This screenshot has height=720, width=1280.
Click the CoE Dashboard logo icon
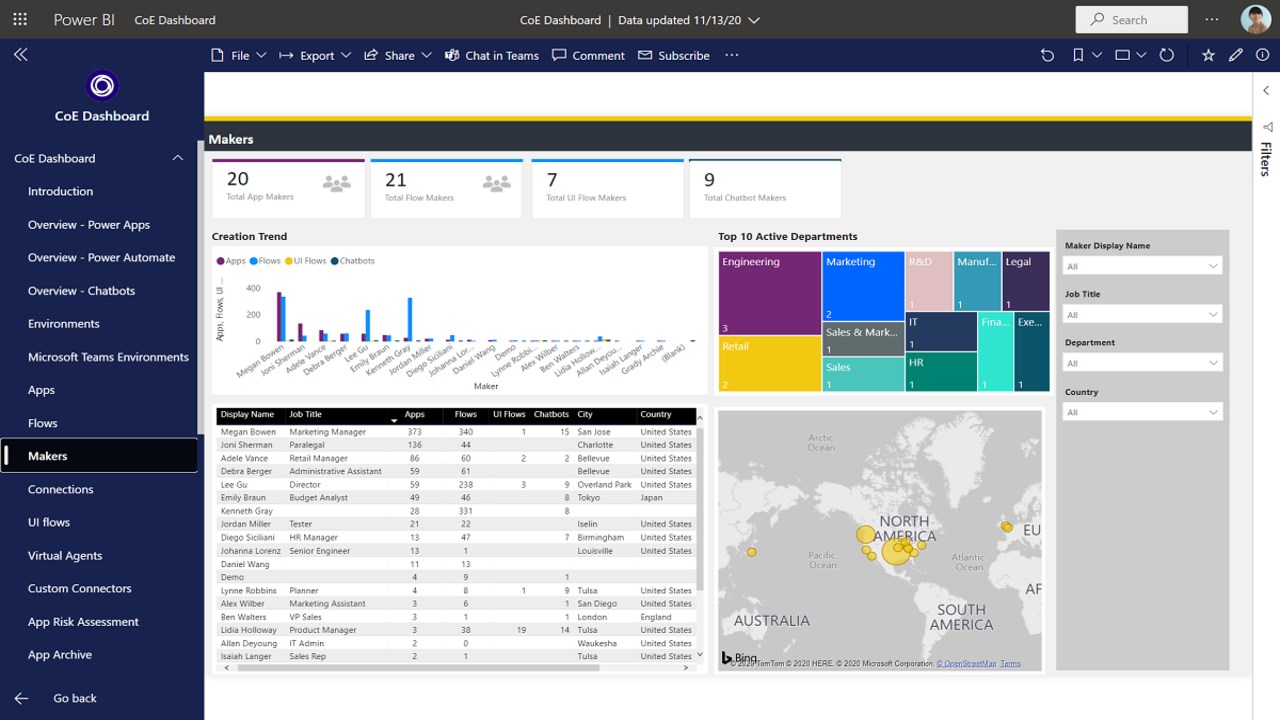click(102, 87)
